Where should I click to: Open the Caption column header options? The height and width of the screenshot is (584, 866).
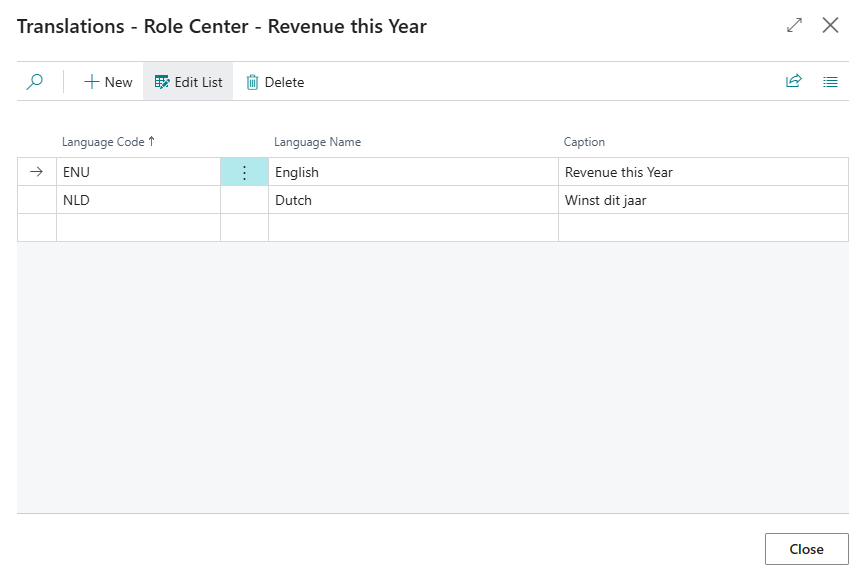[584, 142]
